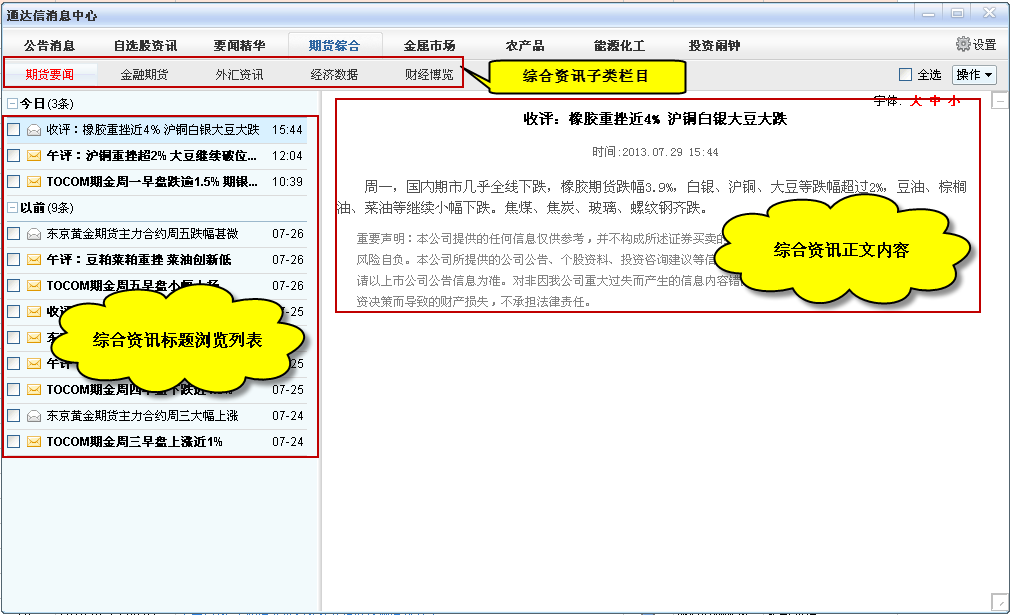The height and width of the screenshot is (615, 1012).
Task: Open the 午评：豆粕菜粕重挫 菜油创新低 headline
Action: pyautogui.click(x=138, y=260)
